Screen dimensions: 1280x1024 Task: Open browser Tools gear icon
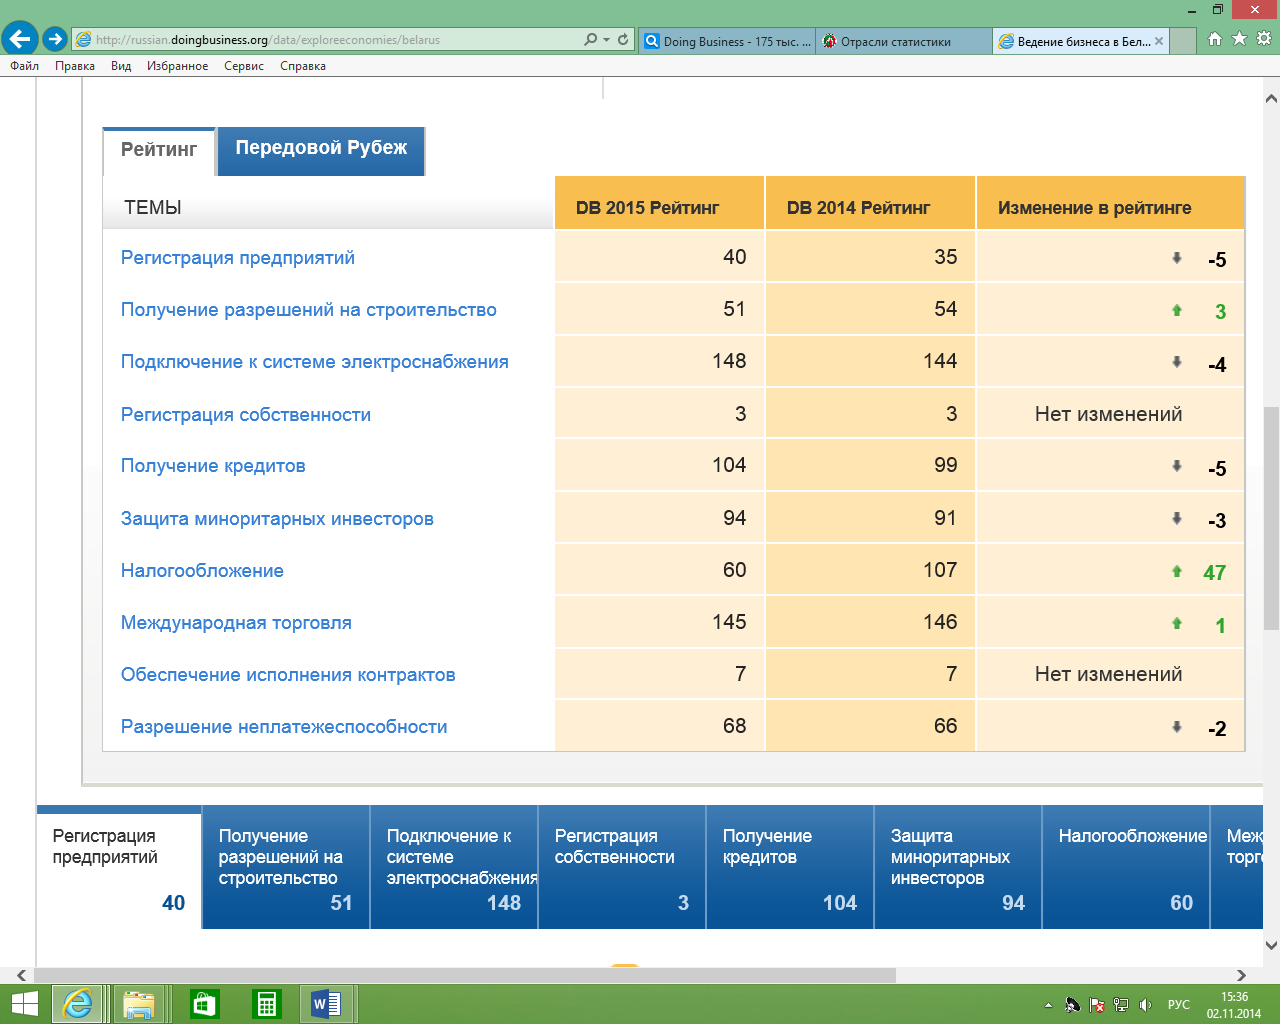coord(1264,39)
